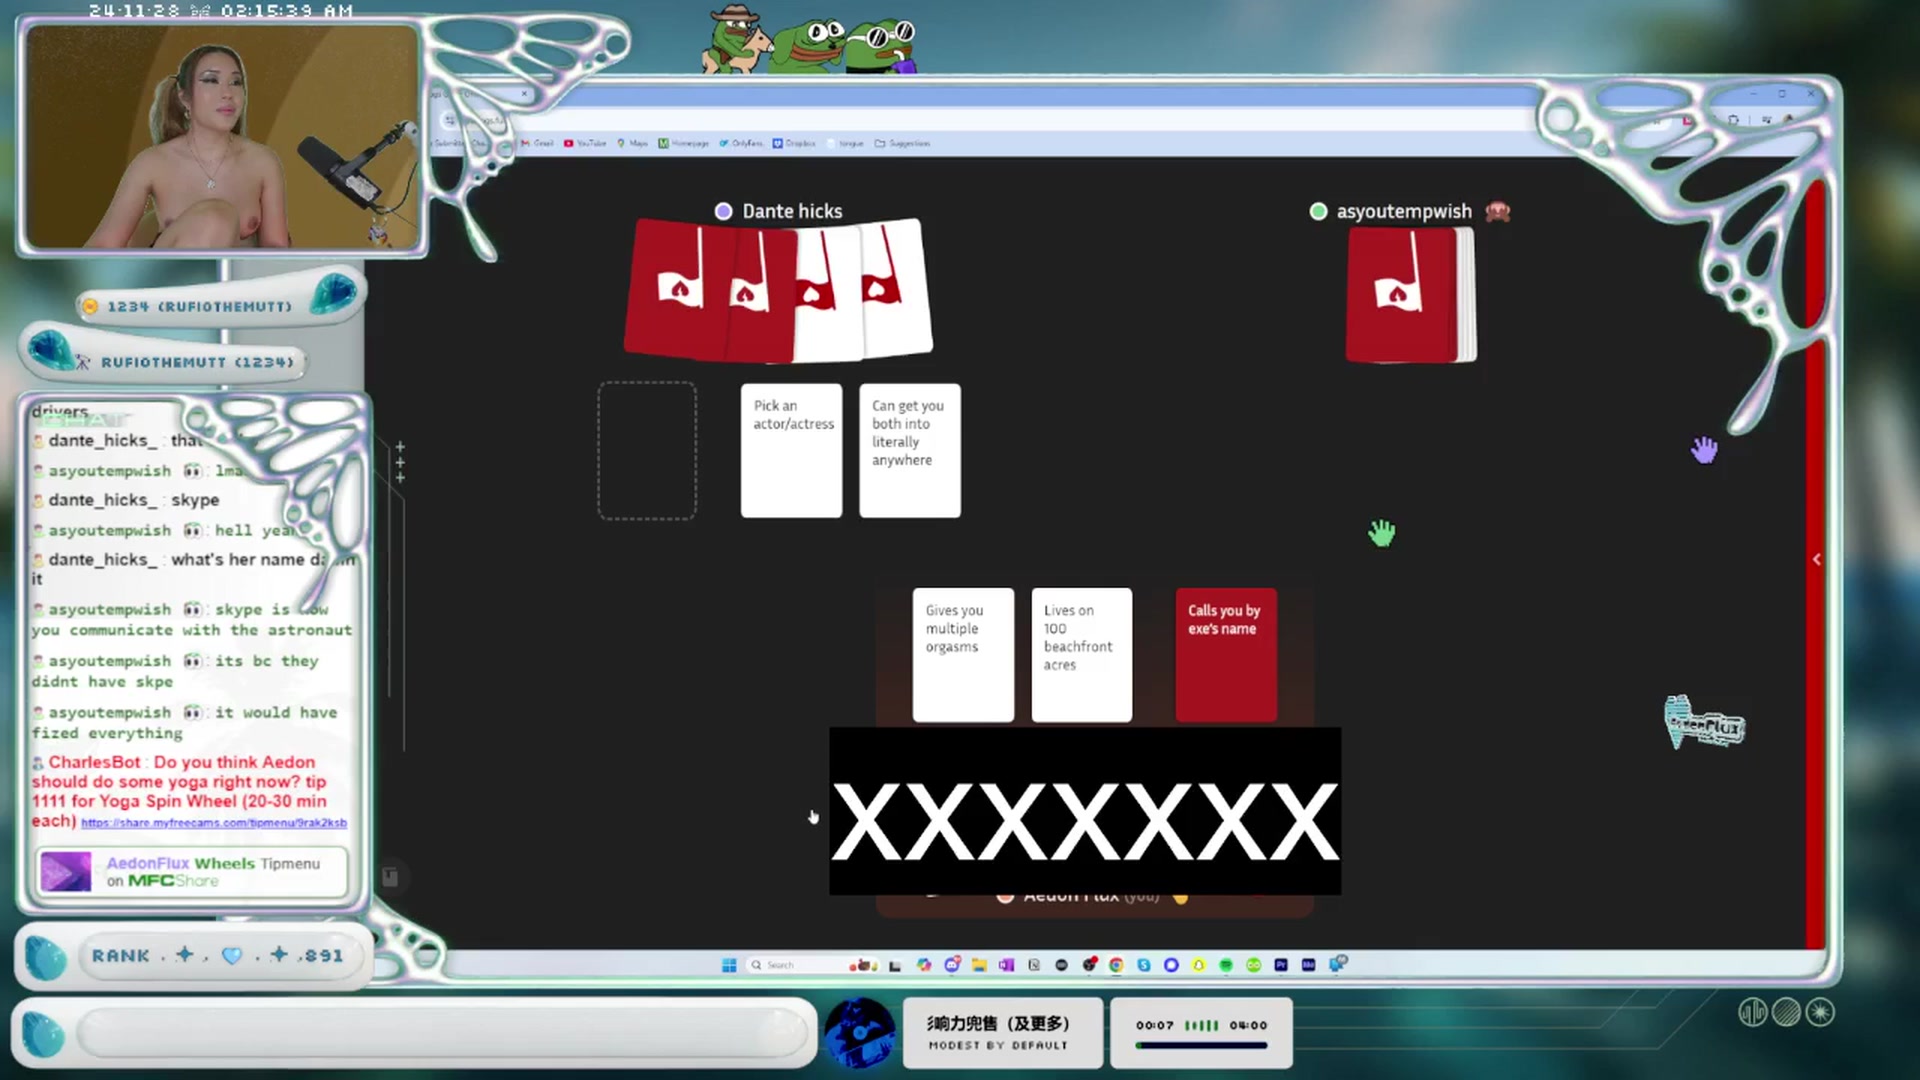
Task: Open the Maps bookmark
Action: tap(632, 143)
